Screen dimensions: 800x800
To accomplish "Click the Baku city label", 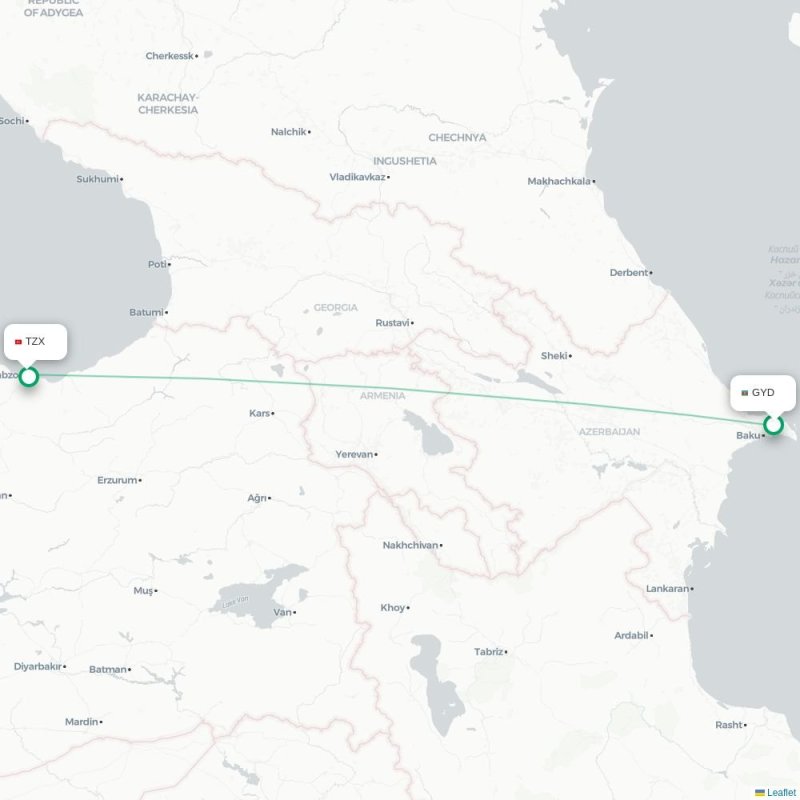I will pos(748,435).
